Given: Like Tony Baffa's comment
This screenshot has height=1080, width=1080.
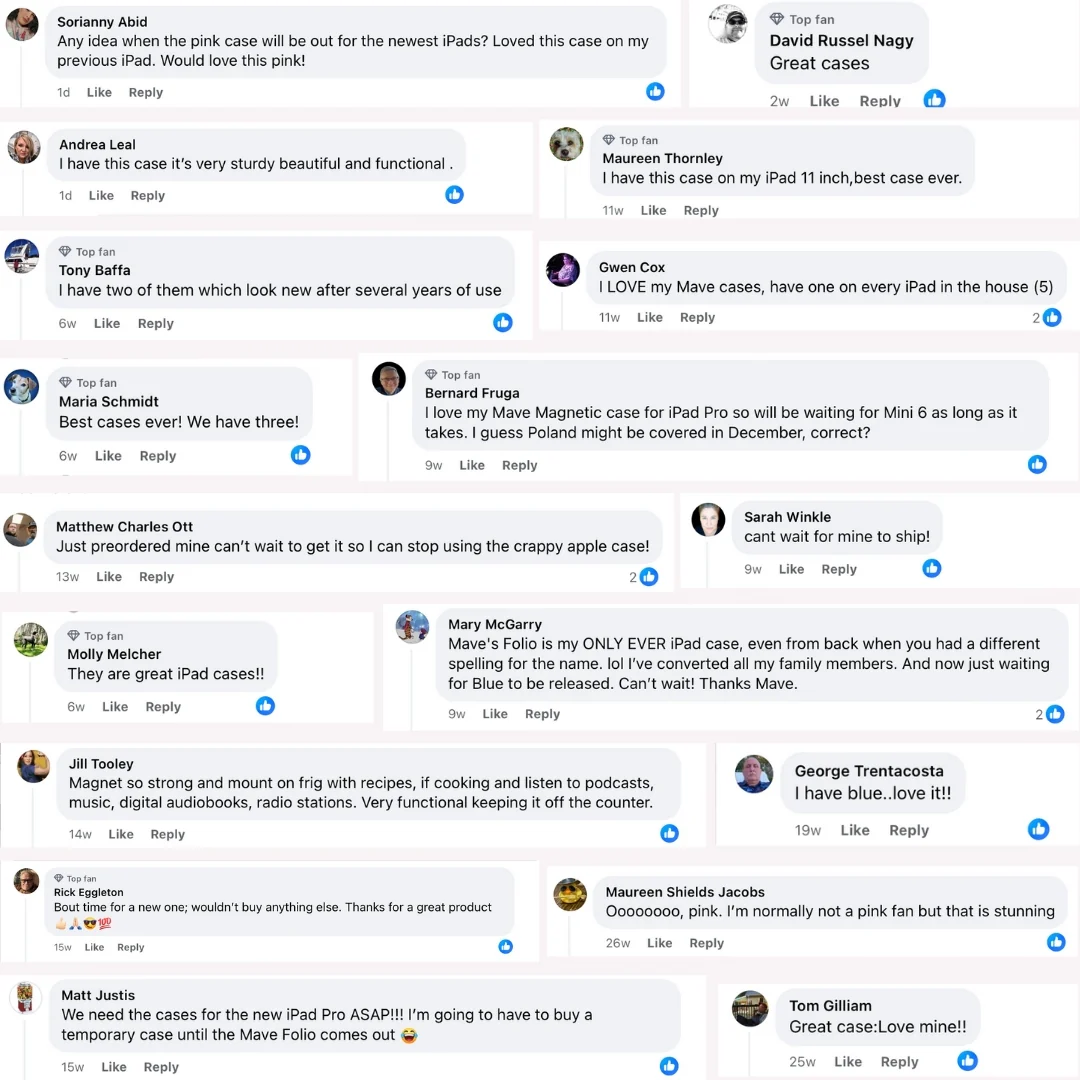Looking at the screenshot, I should point(107,323).
